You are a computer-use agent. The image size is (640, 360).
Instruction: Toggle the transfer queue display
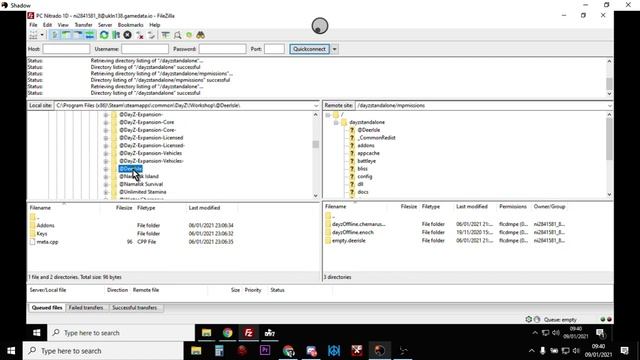pyautogui.click(x=89, y=35)
